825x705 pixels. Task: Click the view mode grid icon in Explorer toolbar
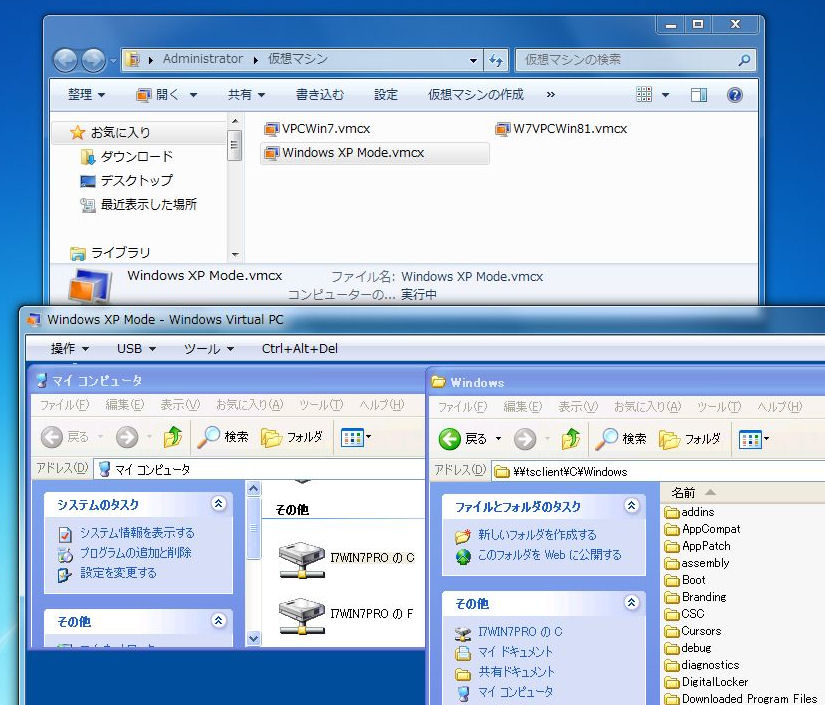[x=644, y=95]
